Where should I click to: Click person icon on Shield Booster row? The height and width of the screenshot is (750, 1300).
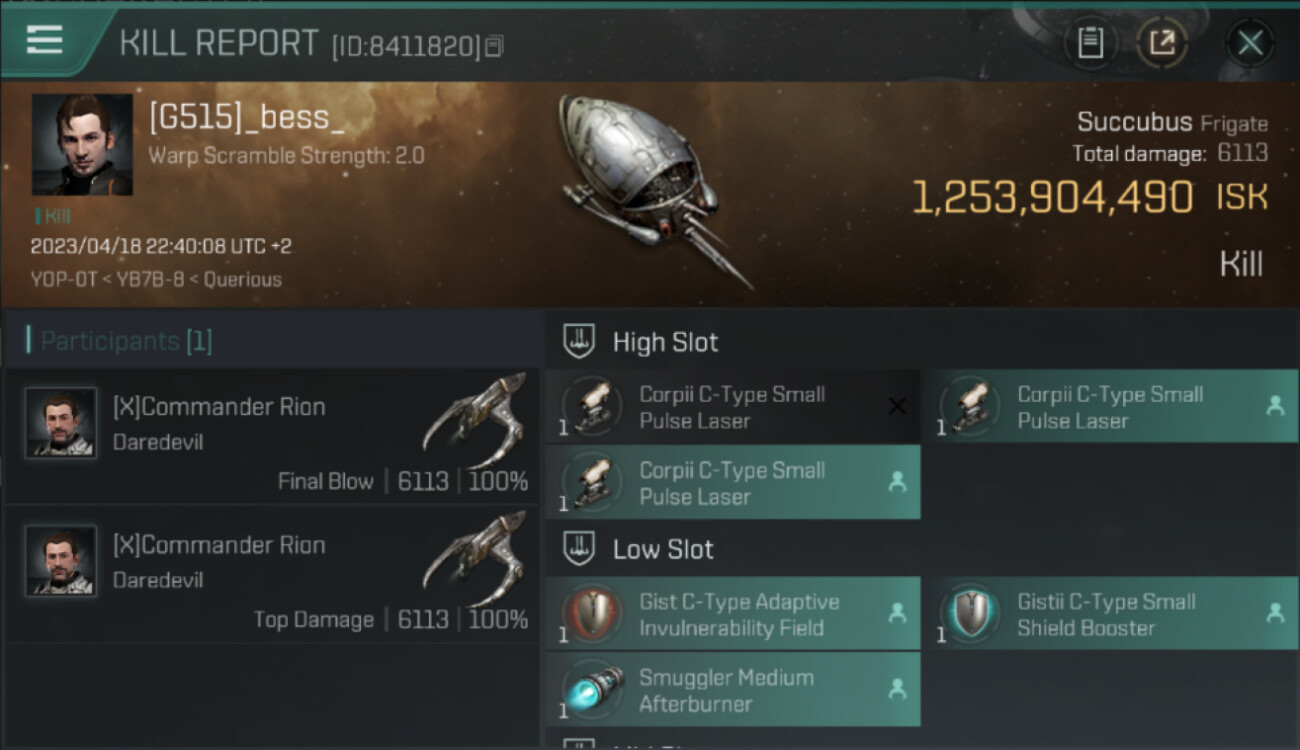click(x=1275, y=613)
